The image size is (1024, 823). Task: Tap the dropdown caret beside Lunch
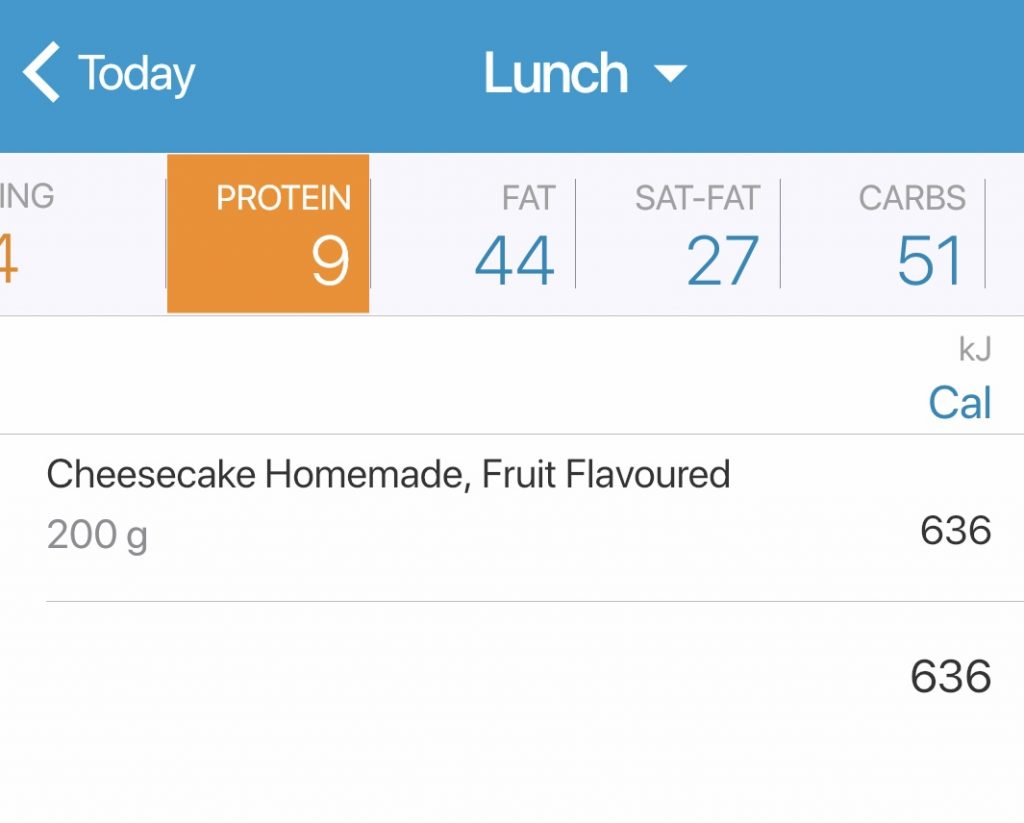(672, 73)
